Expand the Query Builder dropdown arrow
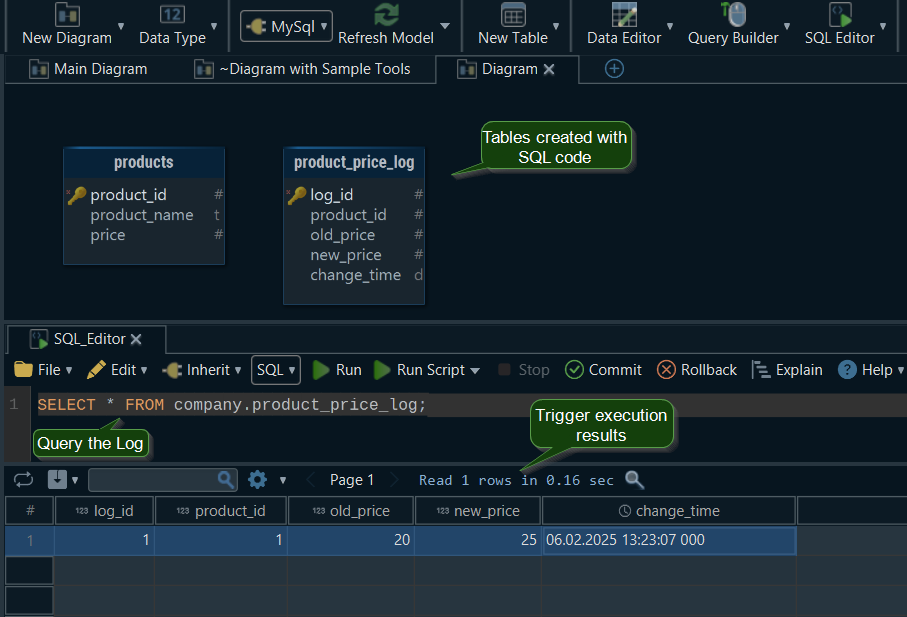This screenshot has height=617, width=907. click(x=787, y=26)
